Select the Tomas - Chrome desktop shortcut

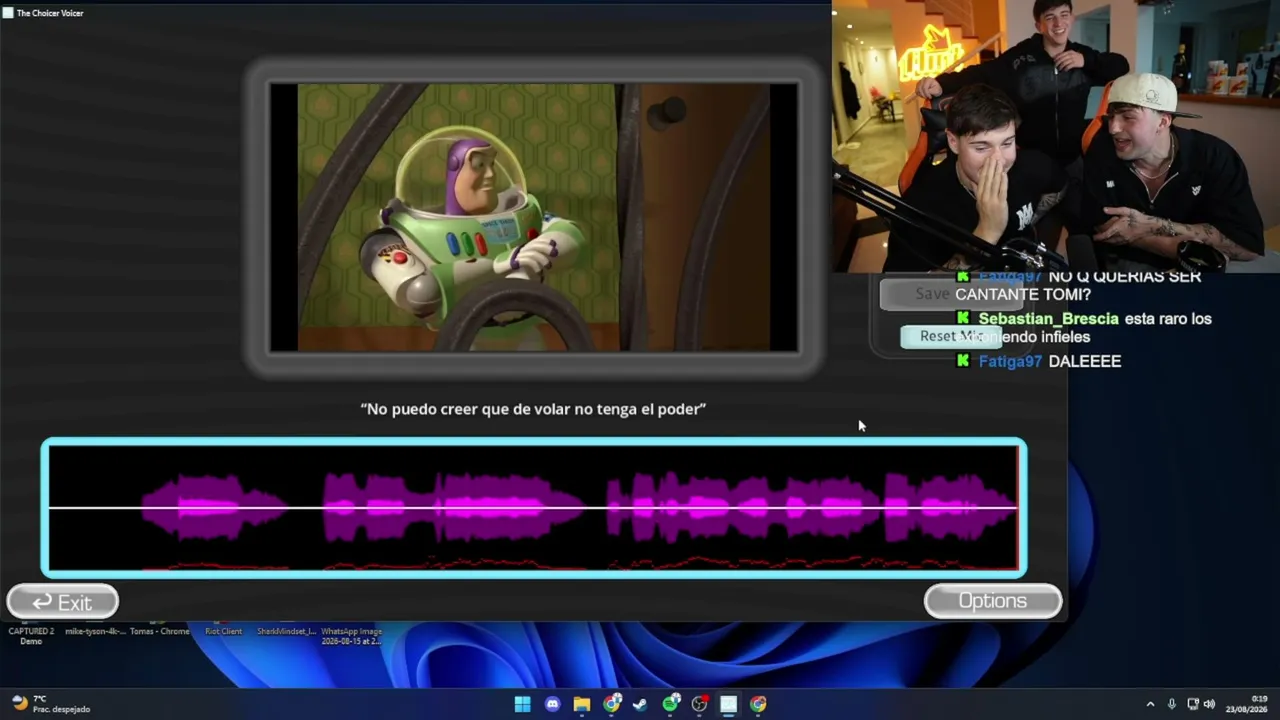coord(160,632)
